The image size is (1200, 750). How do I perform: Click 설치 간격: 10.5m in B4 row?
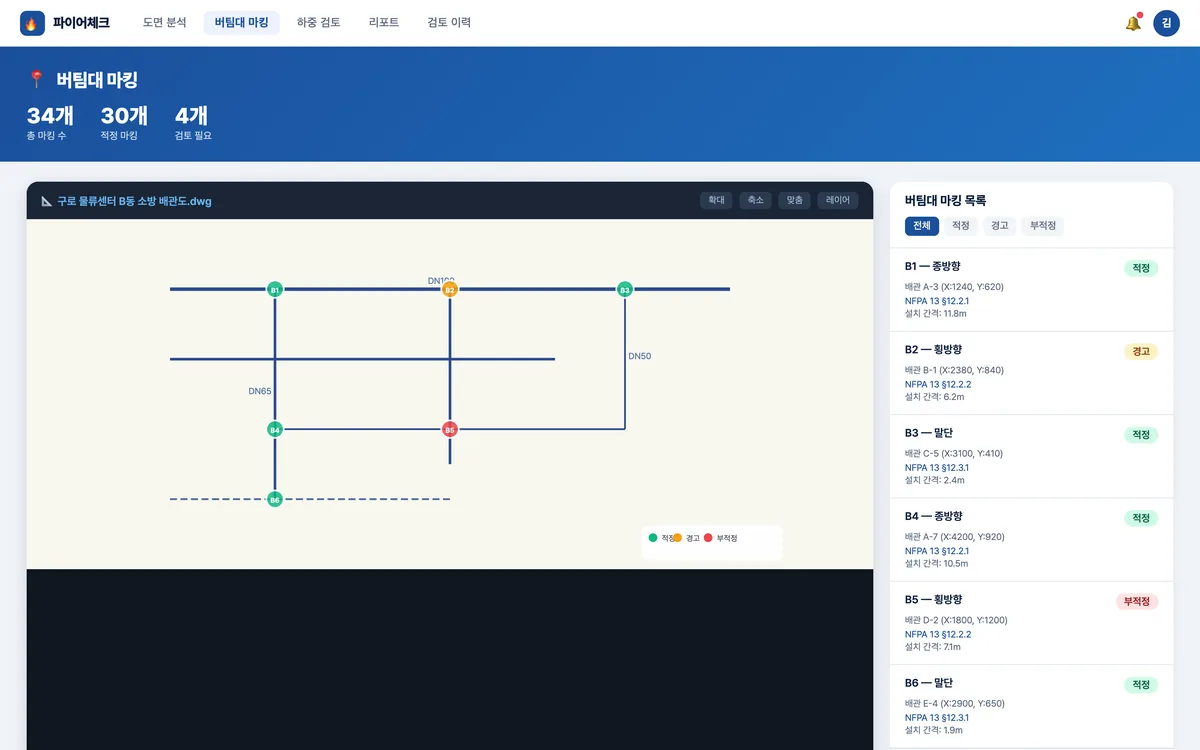937,564
